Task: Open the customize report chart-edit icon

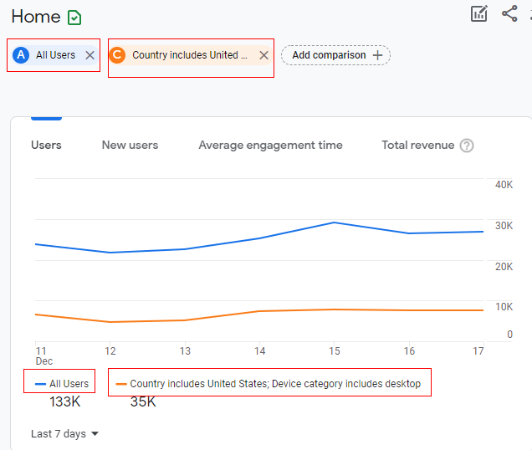Action: [479, 14]
